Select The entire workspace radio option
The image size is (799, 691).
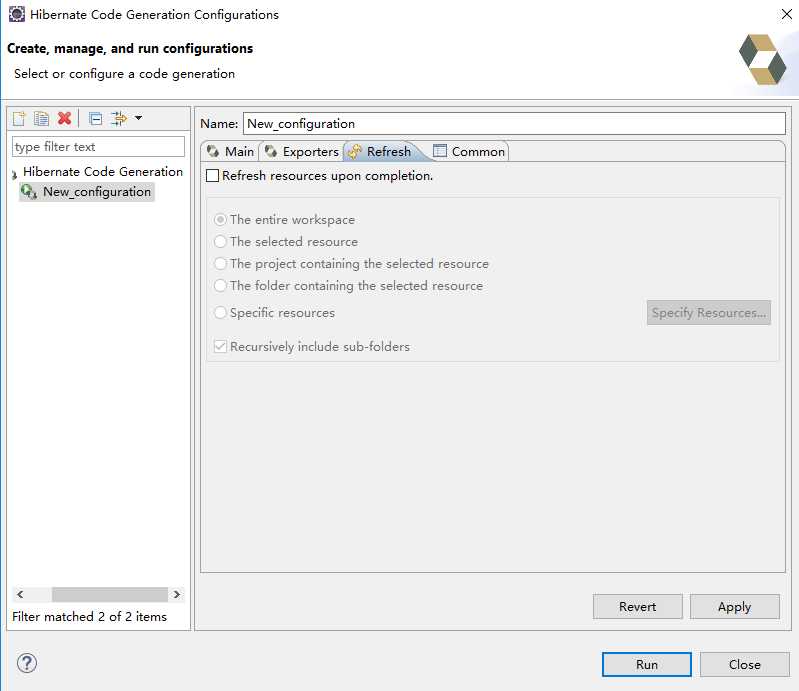coord(220,220)
